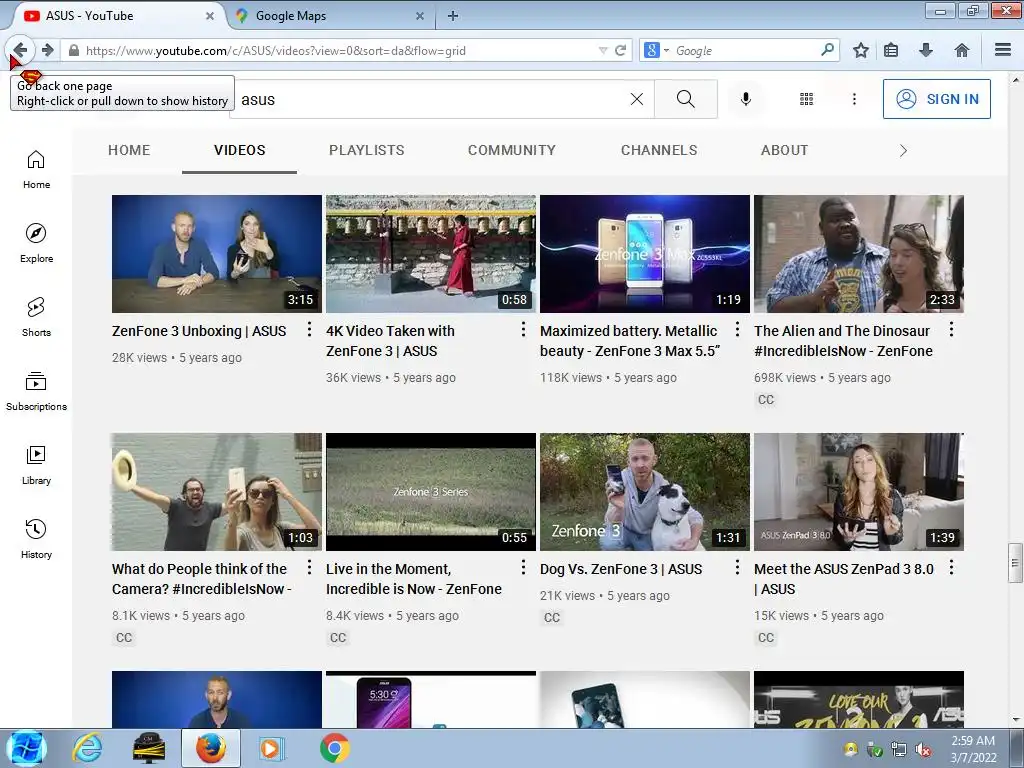Open options for What do People think video

(310, 568)
